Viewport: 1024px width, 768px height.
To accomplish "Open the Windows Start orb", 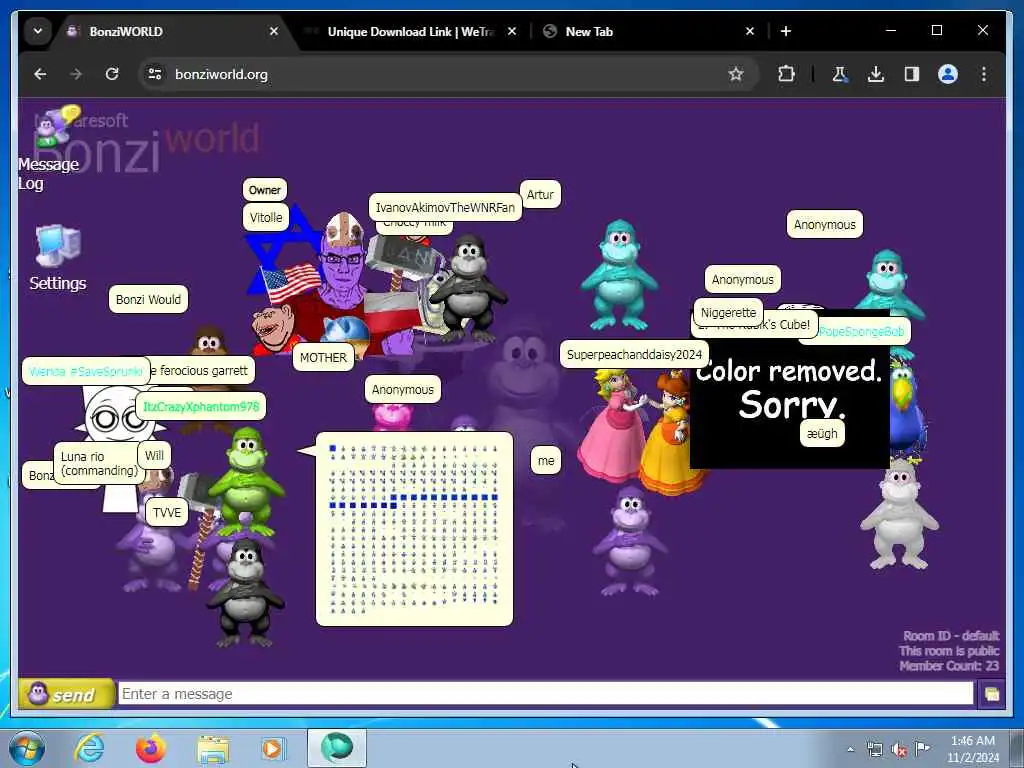I will tap(27, 748).
